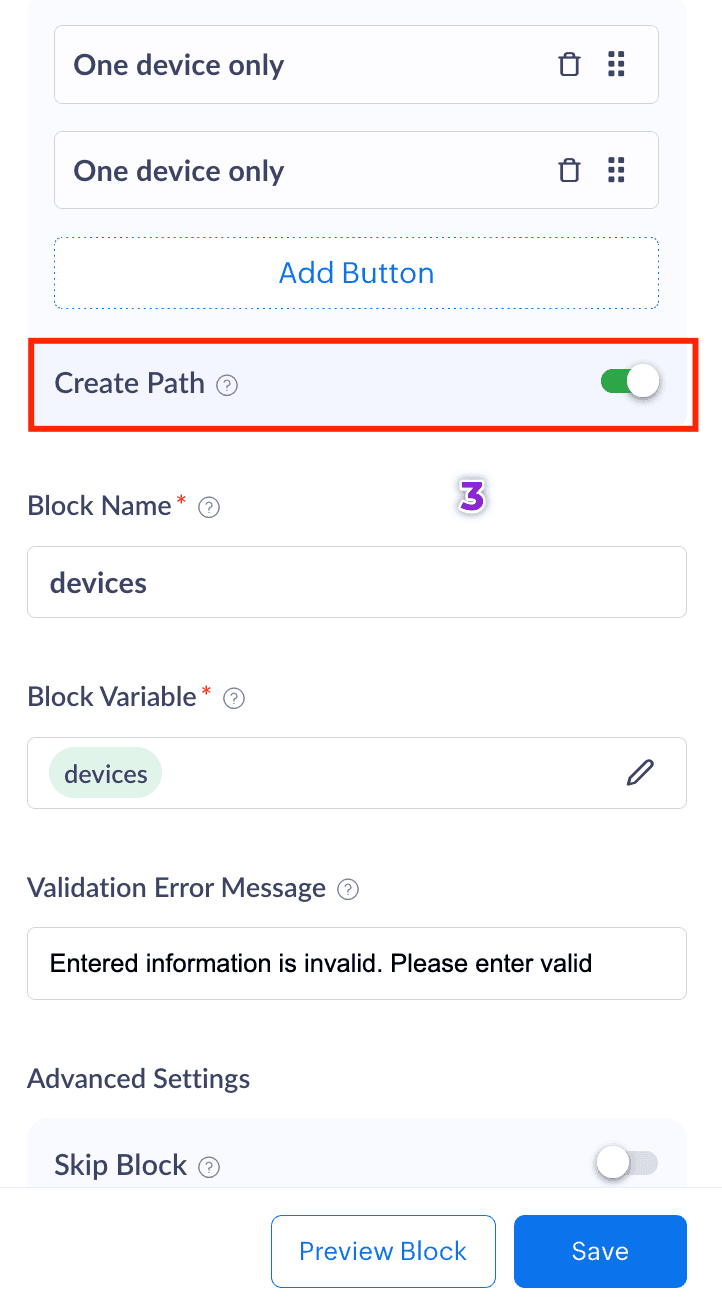Edit the Block Variable with pencil icon
The width and height of the screenshot is (722, 1298).
pos(640,773)
